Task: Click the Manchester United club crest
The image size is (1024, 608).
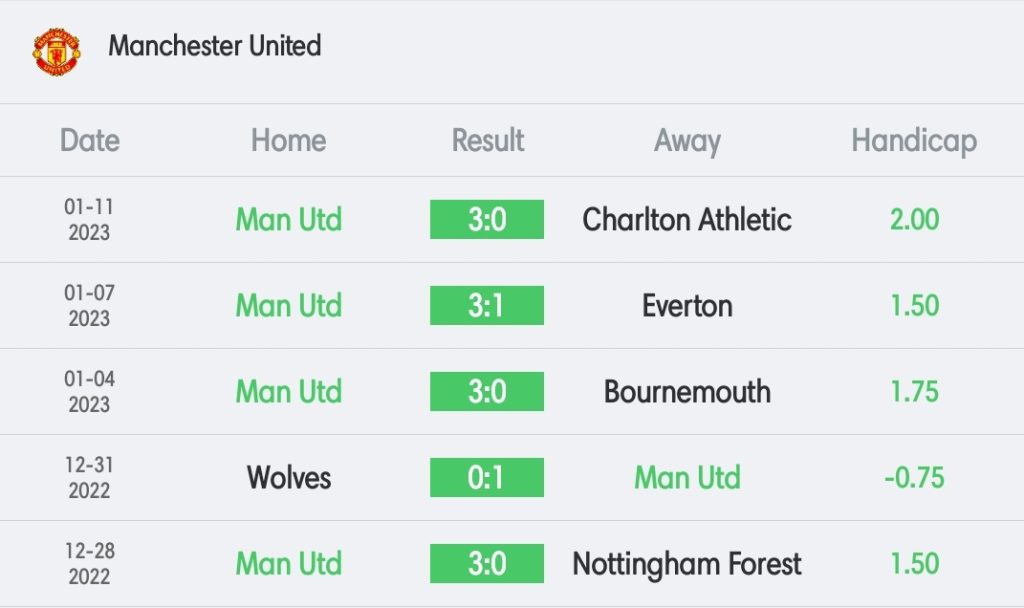Action: [57, 52]
